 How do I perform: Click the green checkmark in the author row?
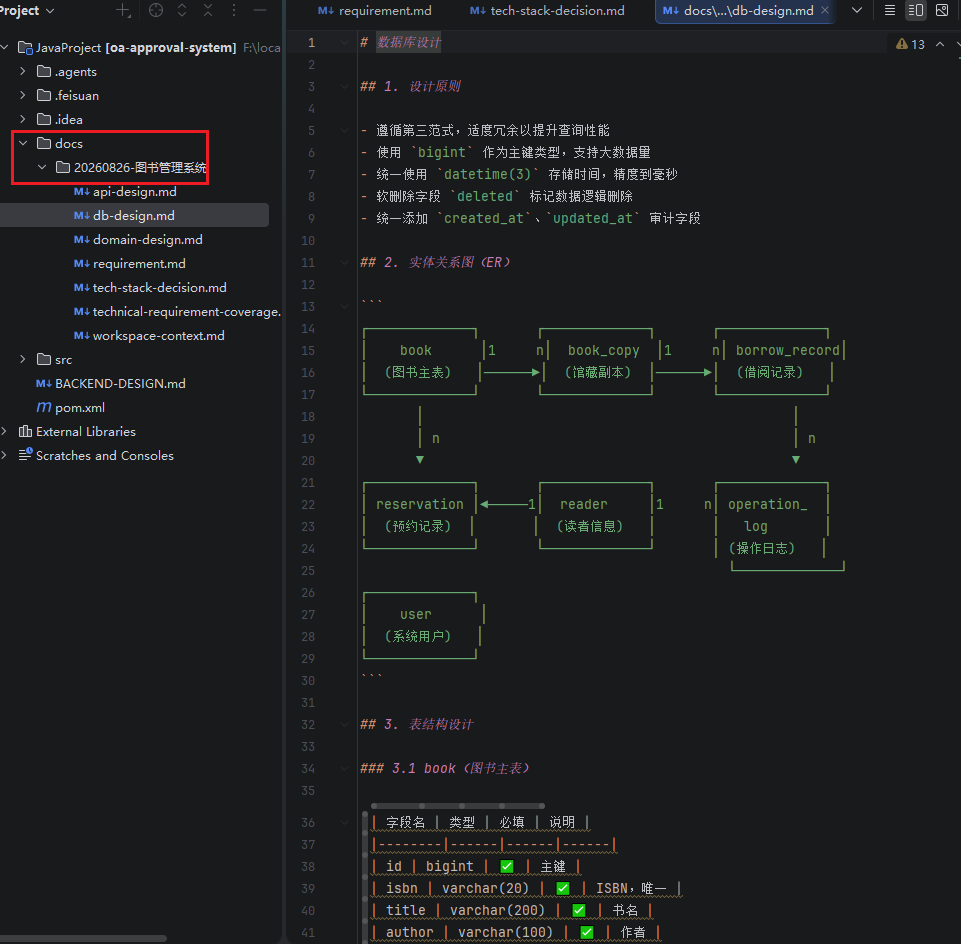point(587,932)
